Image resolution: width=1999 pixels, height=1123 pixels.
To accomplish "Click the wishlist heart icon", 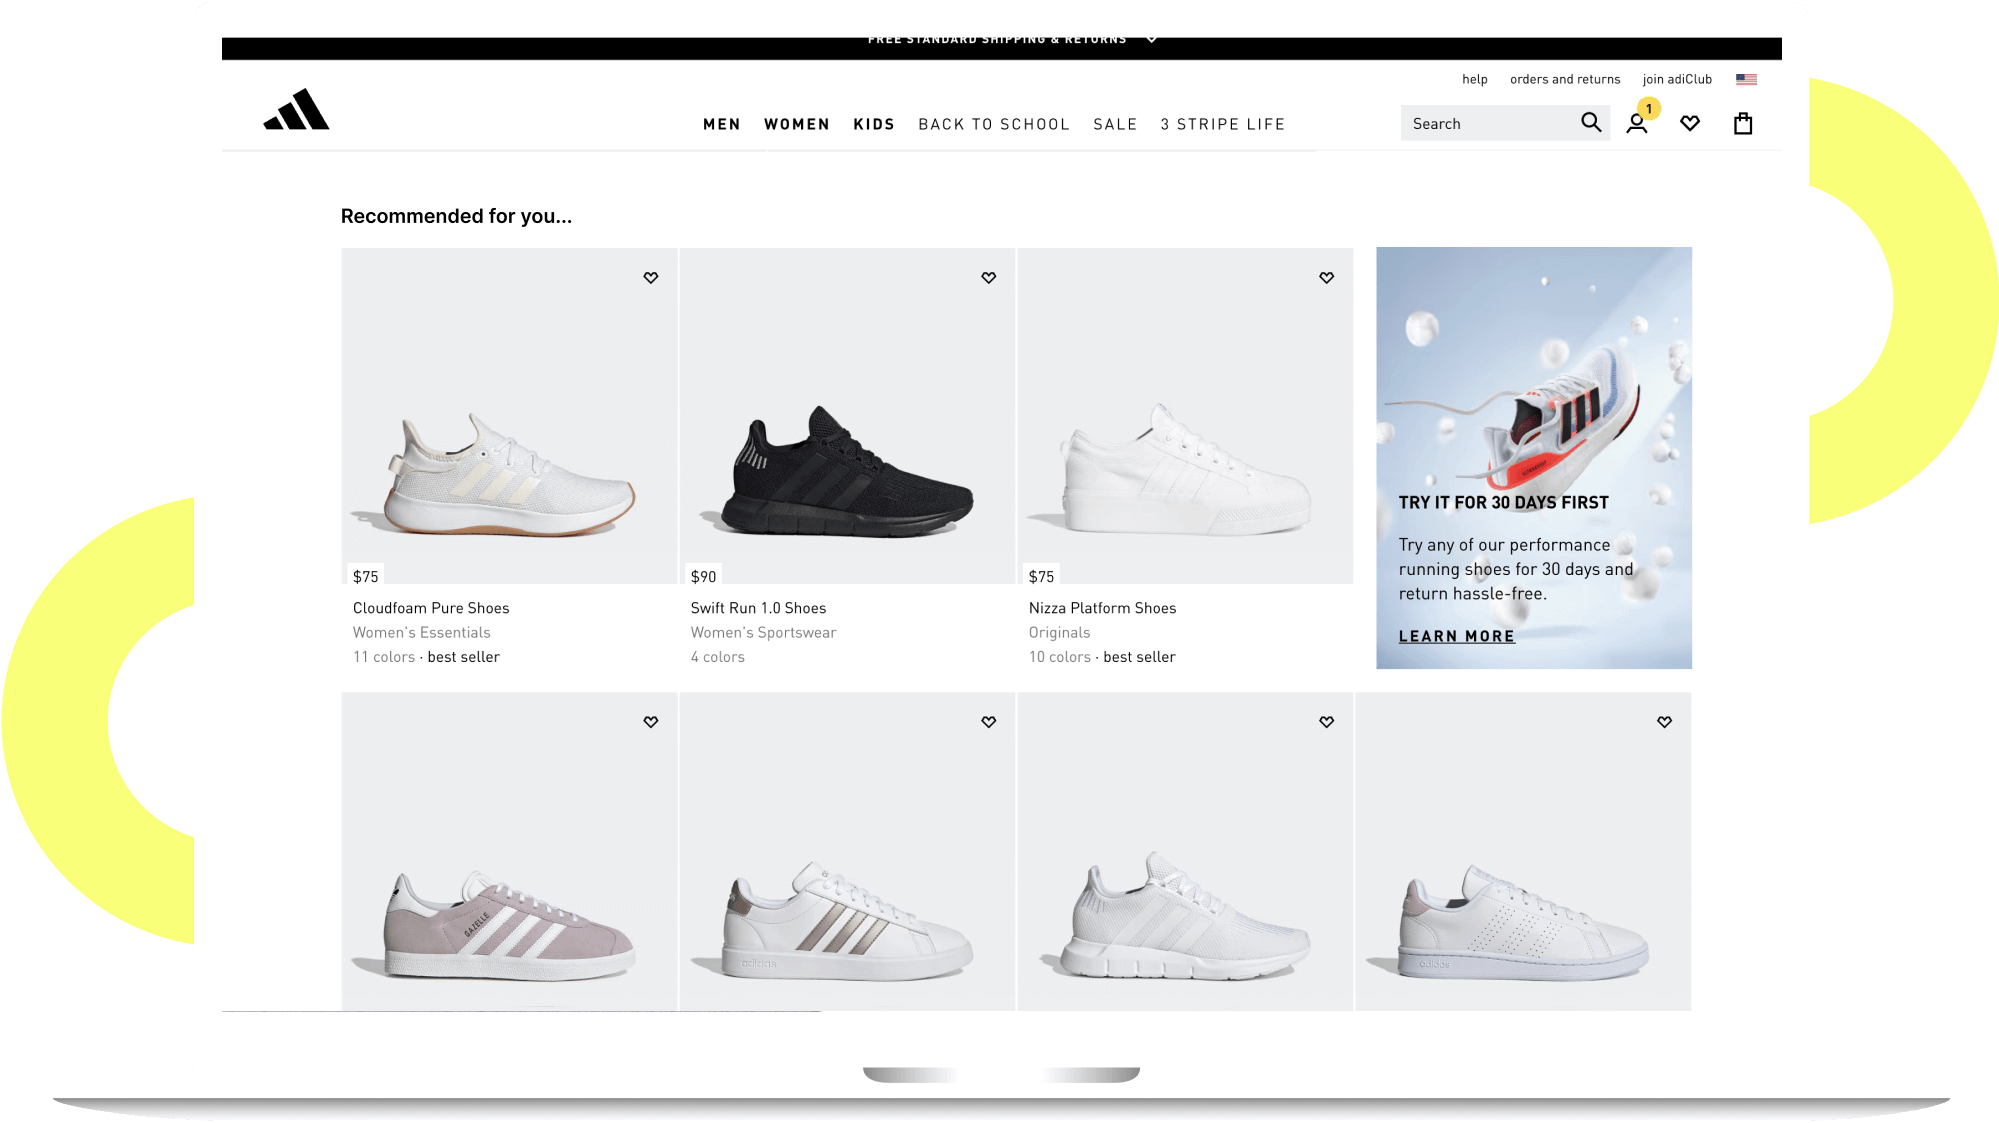I will (1690, 124).
